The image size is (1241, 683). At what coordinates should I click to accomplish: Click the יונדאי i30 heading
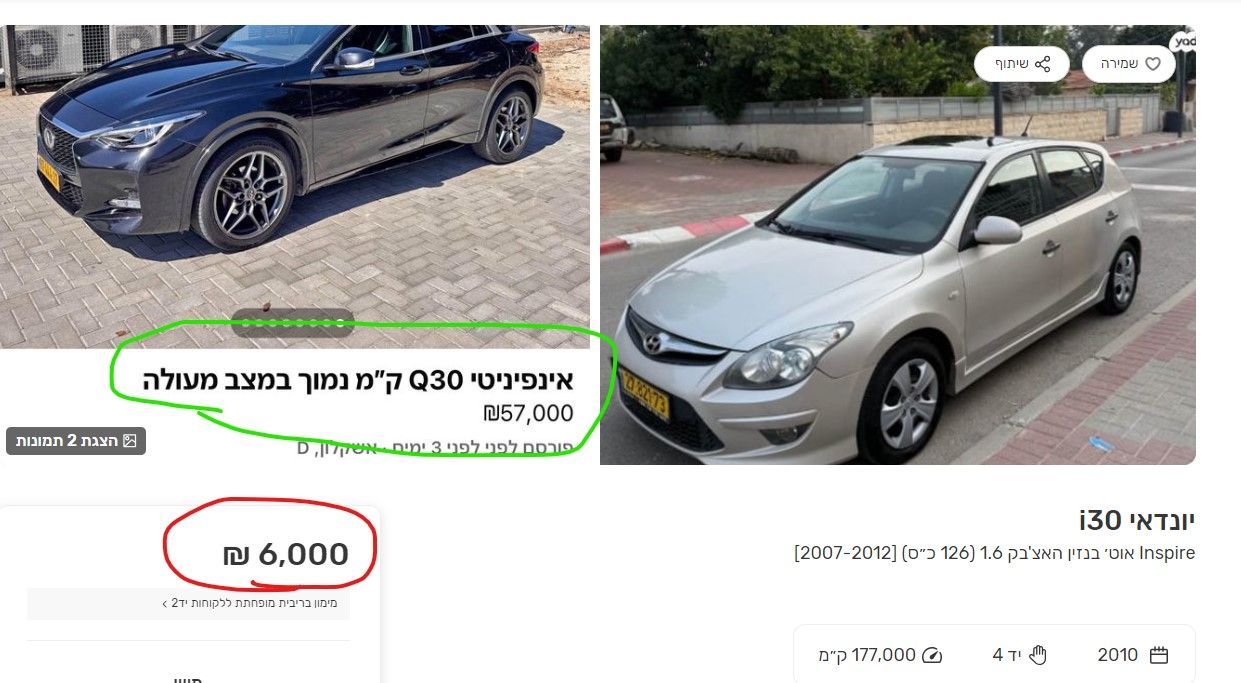pos(1137,520)
